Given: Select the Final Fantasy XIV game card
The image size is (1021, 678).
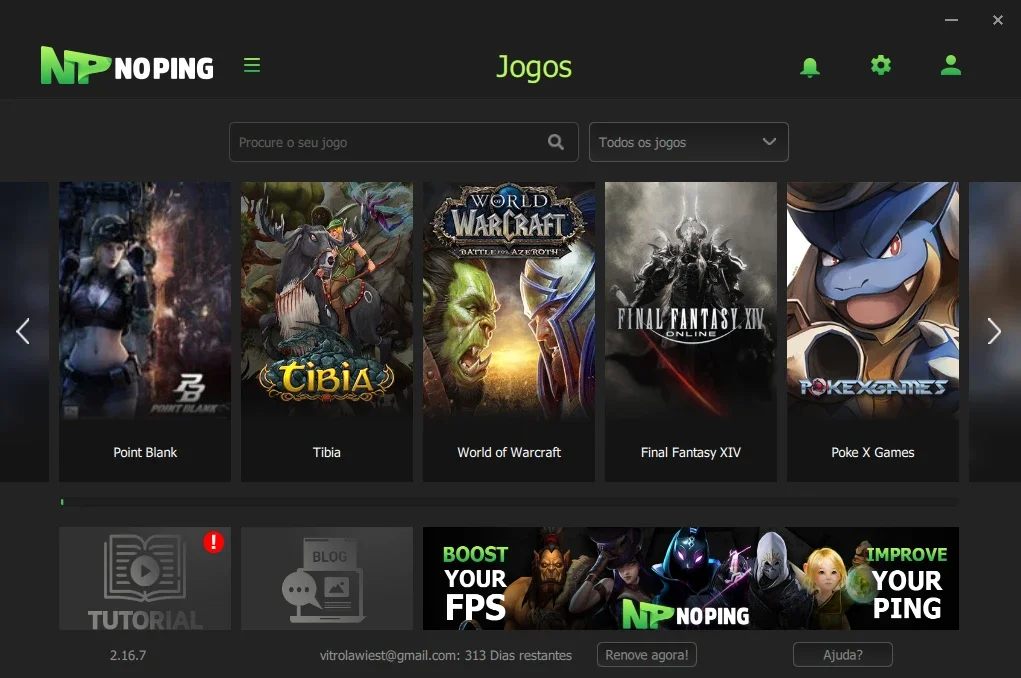Looking at the screenshot, I should coord(691,332).
